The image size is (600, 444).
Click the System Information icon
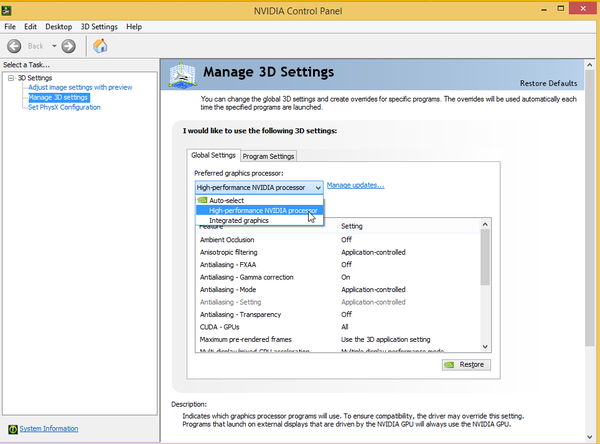(11, 429)
